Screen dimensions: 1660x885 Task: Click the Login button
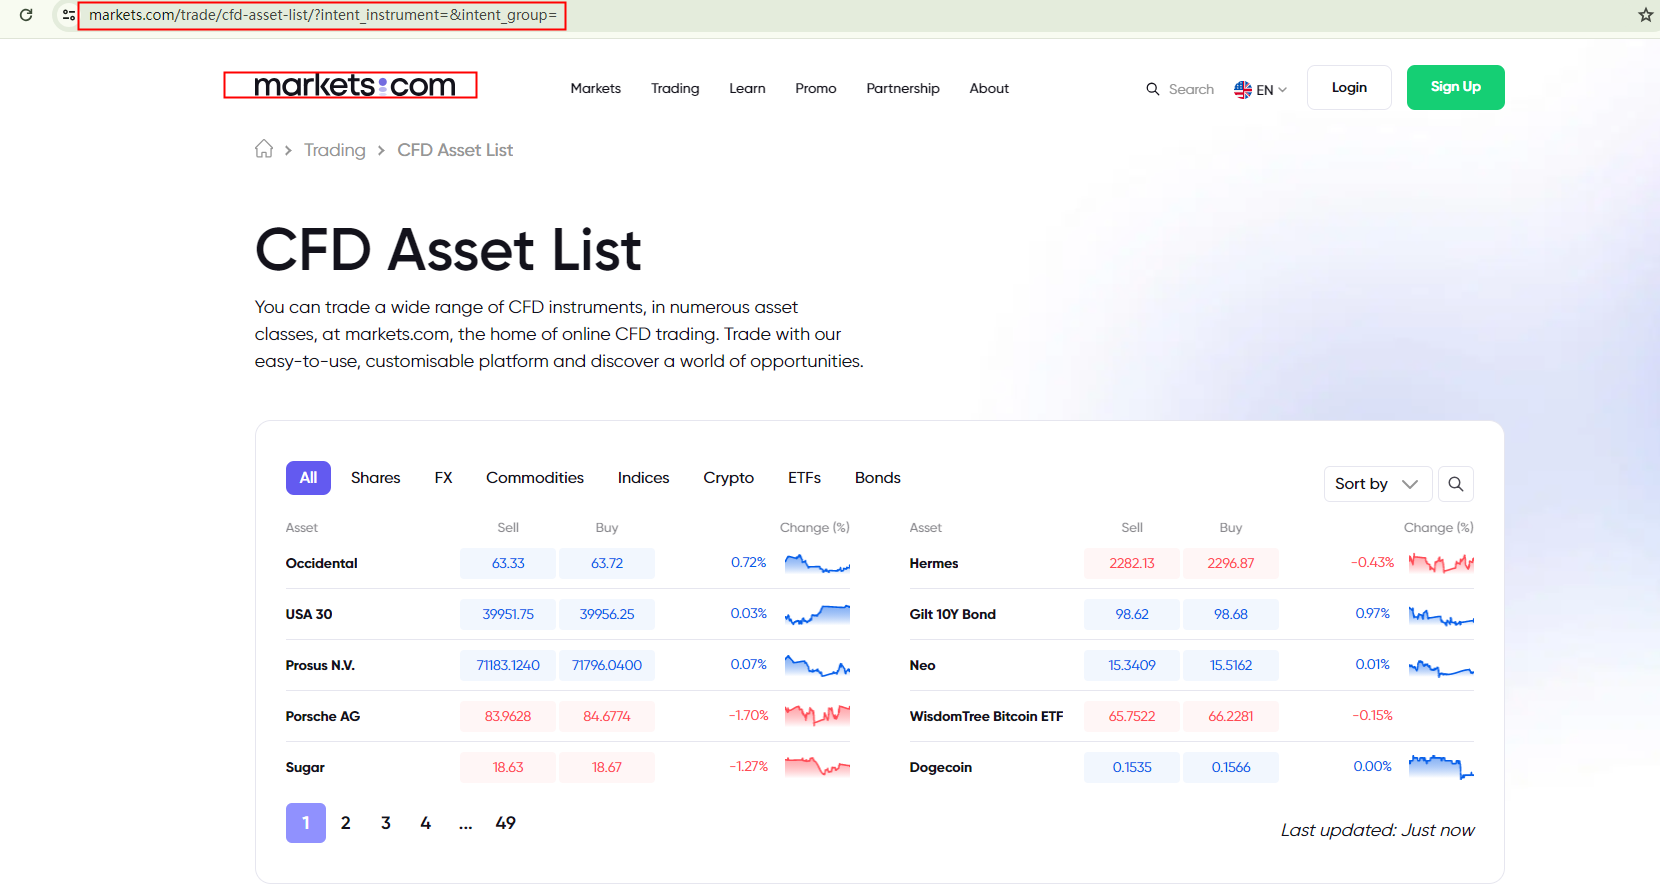[1349, 87]
